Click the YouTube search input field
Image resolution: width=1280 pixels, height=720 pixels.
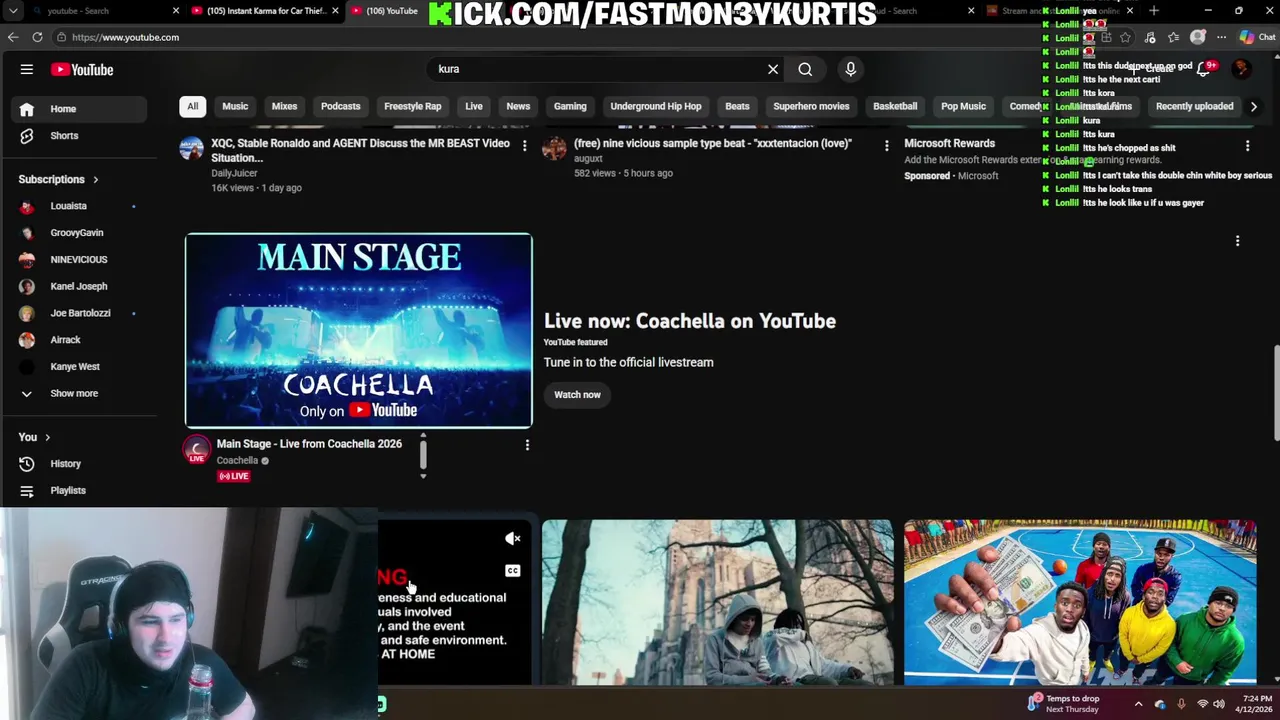click(598, 69)
